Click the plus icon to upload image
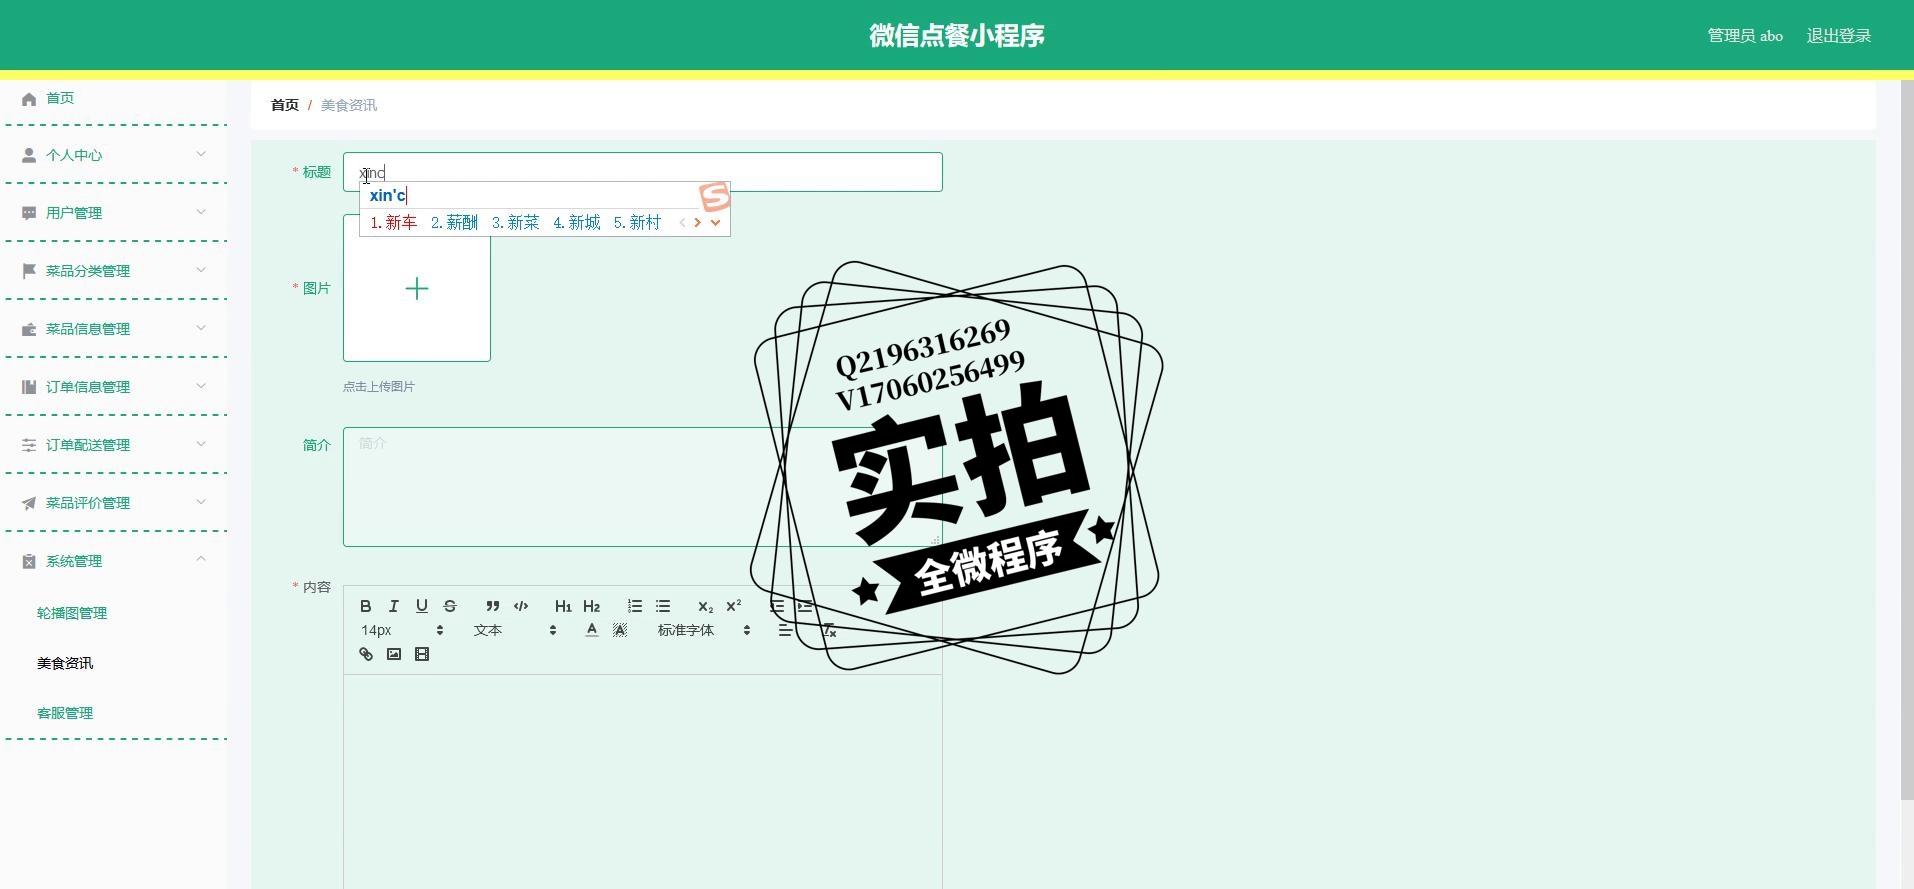The image size is (1914, 889). [x=417, y=289]
